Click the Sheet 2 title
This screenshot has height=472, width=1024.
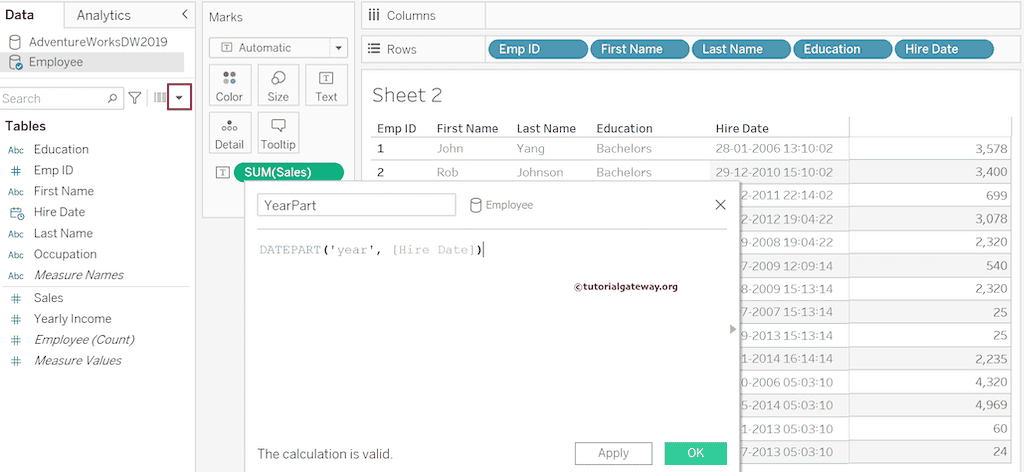(x=407, y=96)
